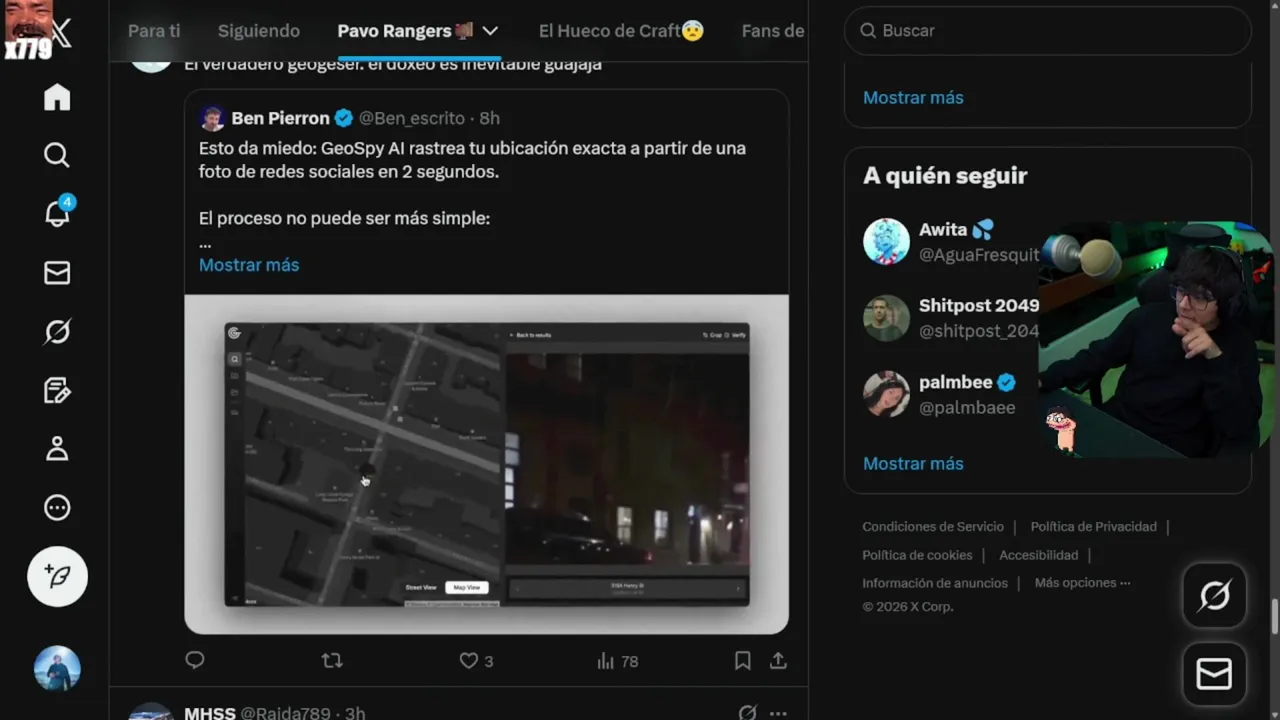The height and width of the screenshot is (720, 1280).
Task: Open Shitpost 2049 avatar thumbnail
Action: click(x=886, y=318)
